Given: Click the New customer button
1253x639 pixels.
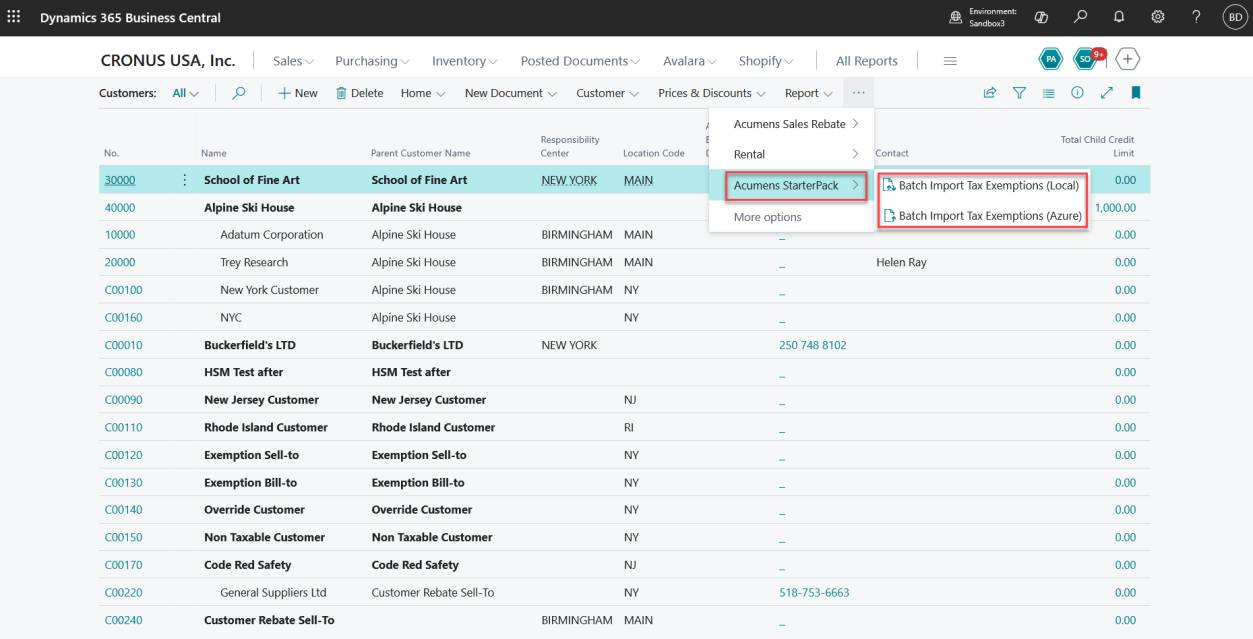Looking at the screenshot, I should (x=298, y=93).
